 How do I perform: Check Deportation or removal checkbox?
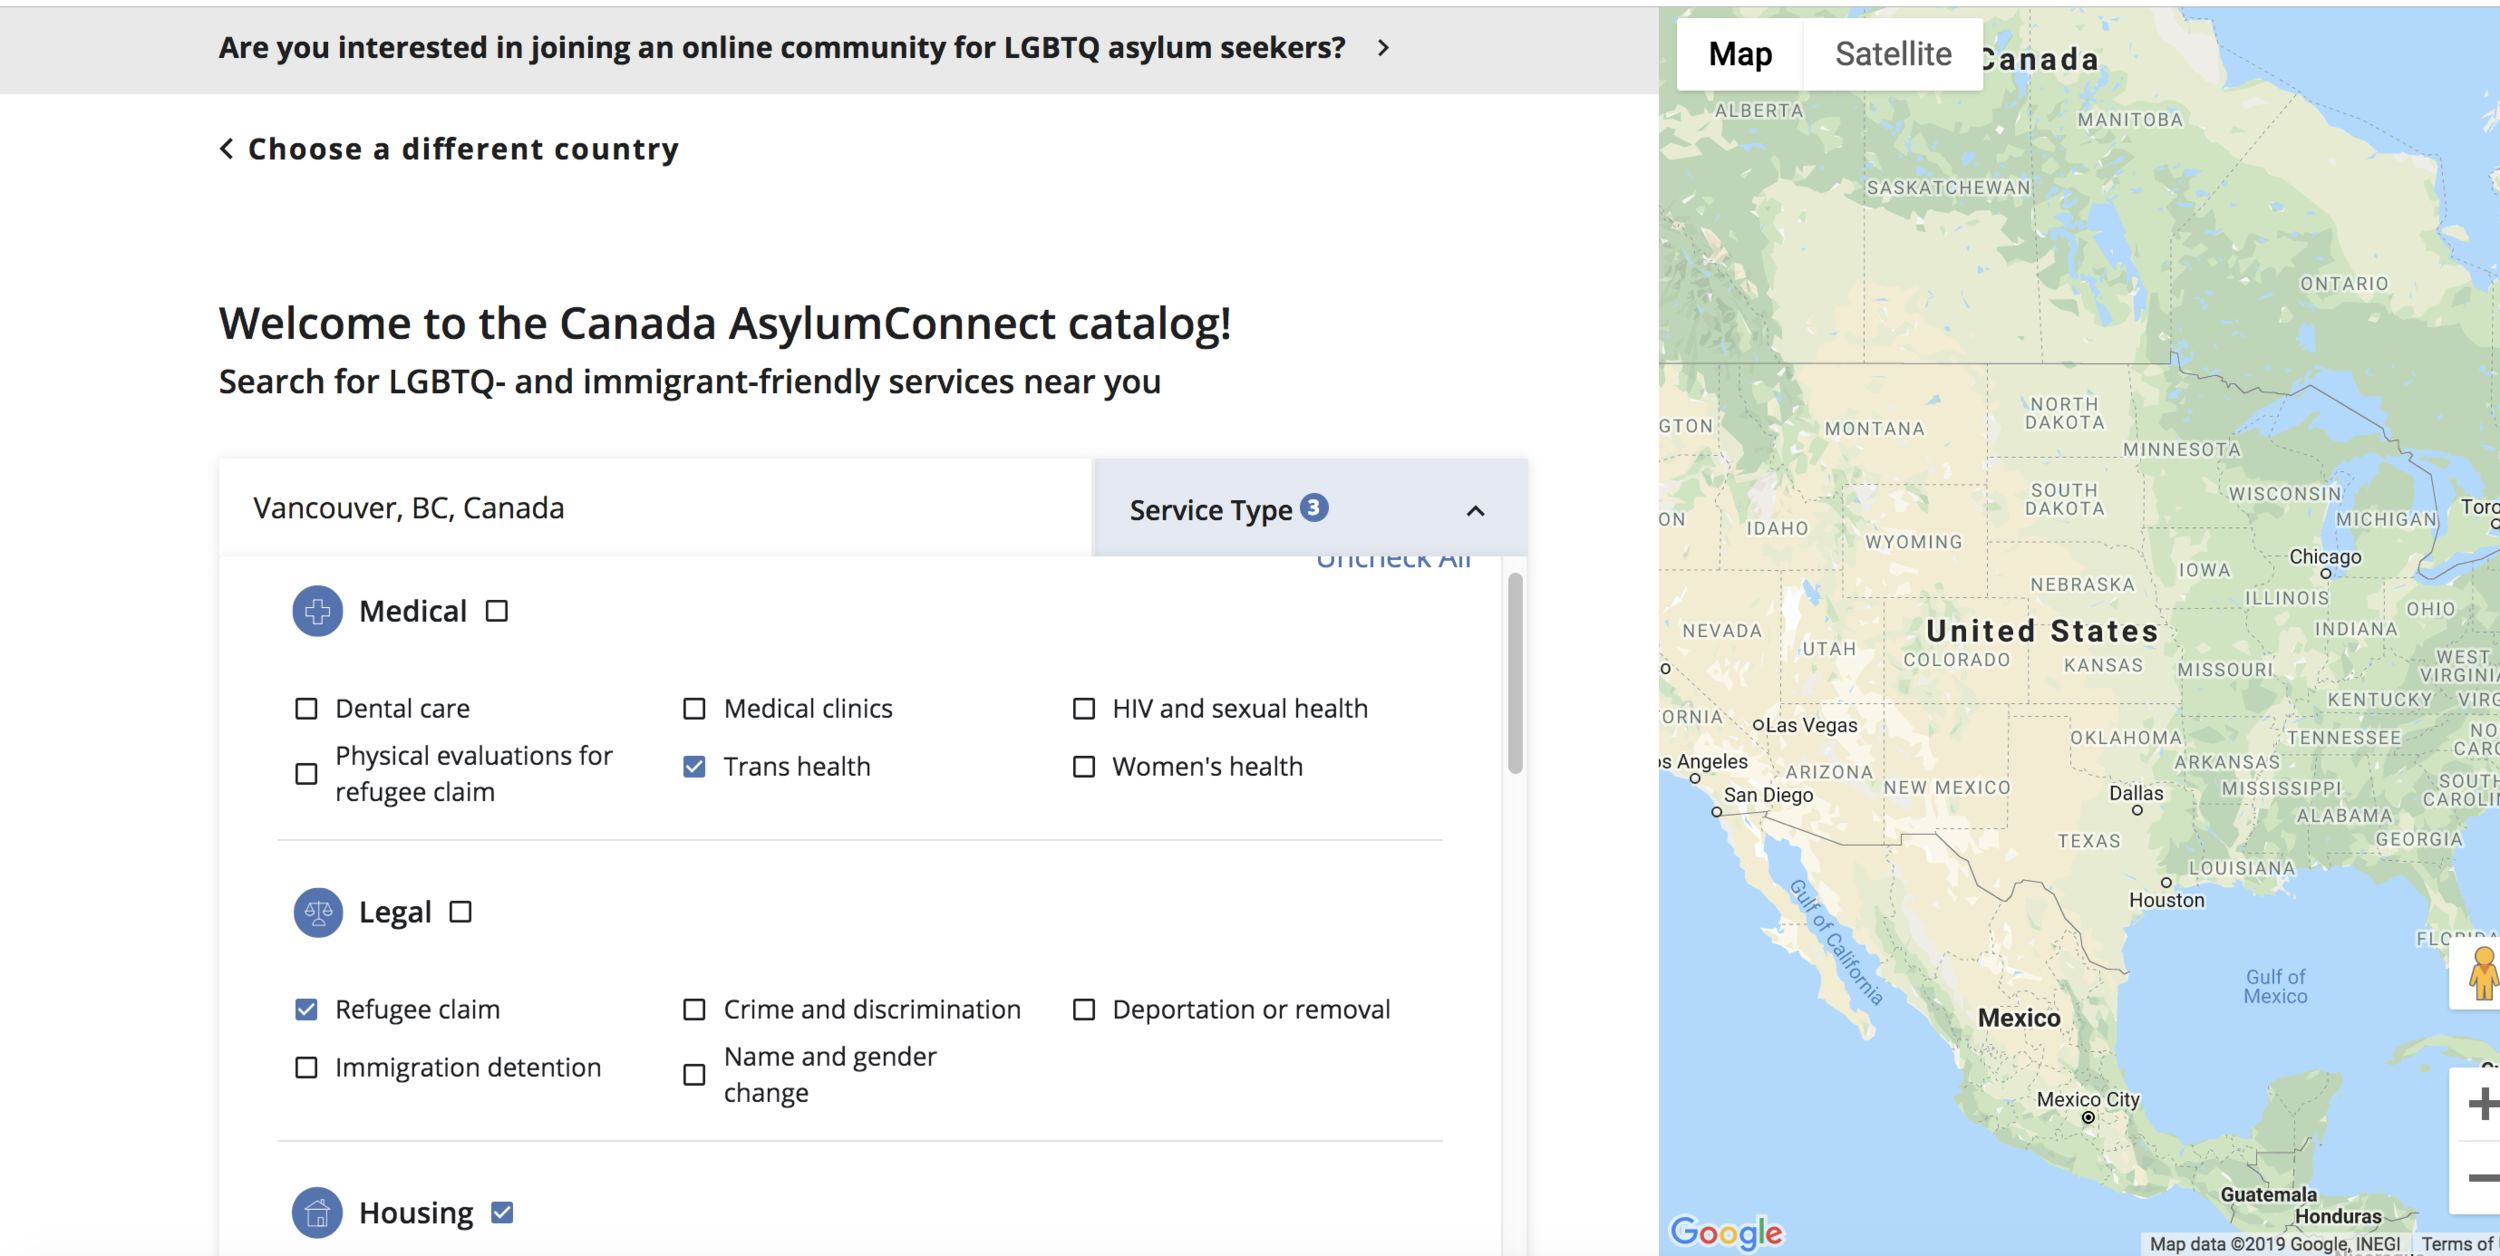pyautogui.click(x=1084, y=1010)
